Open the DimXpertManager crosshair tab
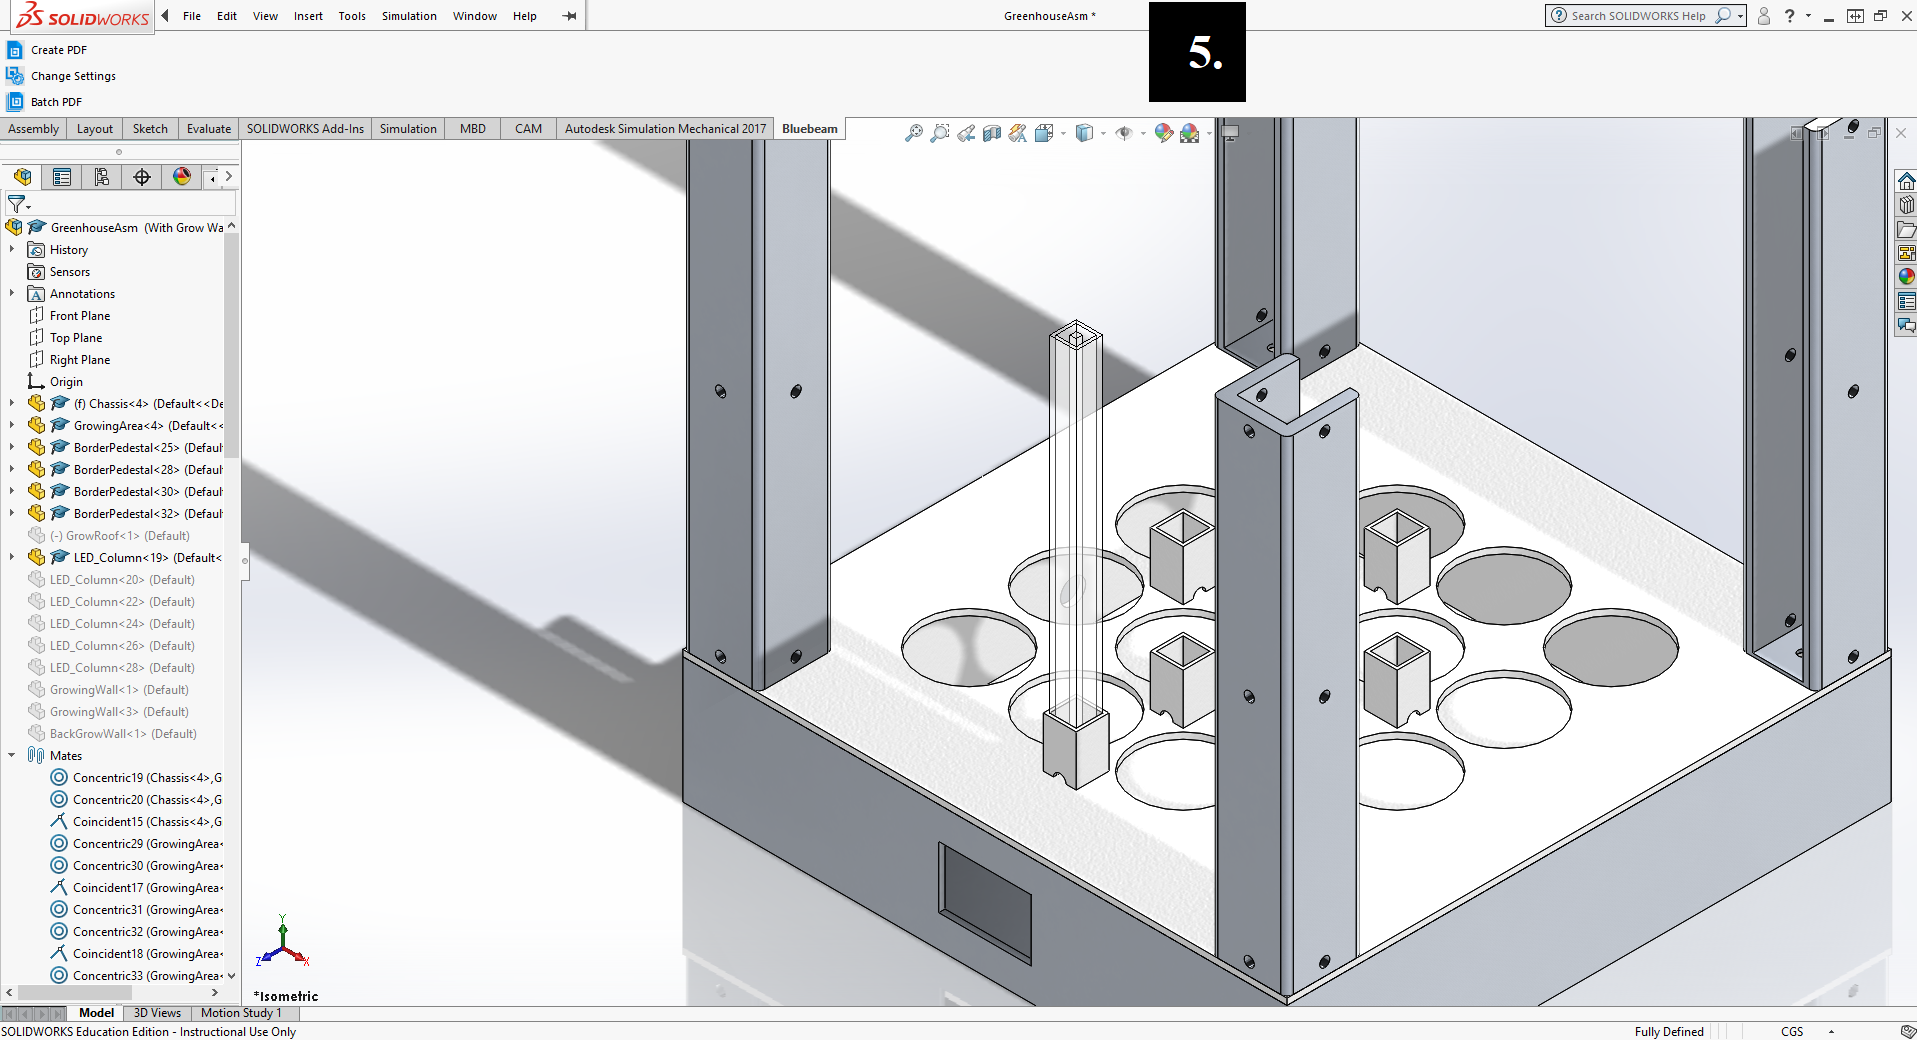The width and height of the screenshot is (1917, 1040). coord(142,177)
